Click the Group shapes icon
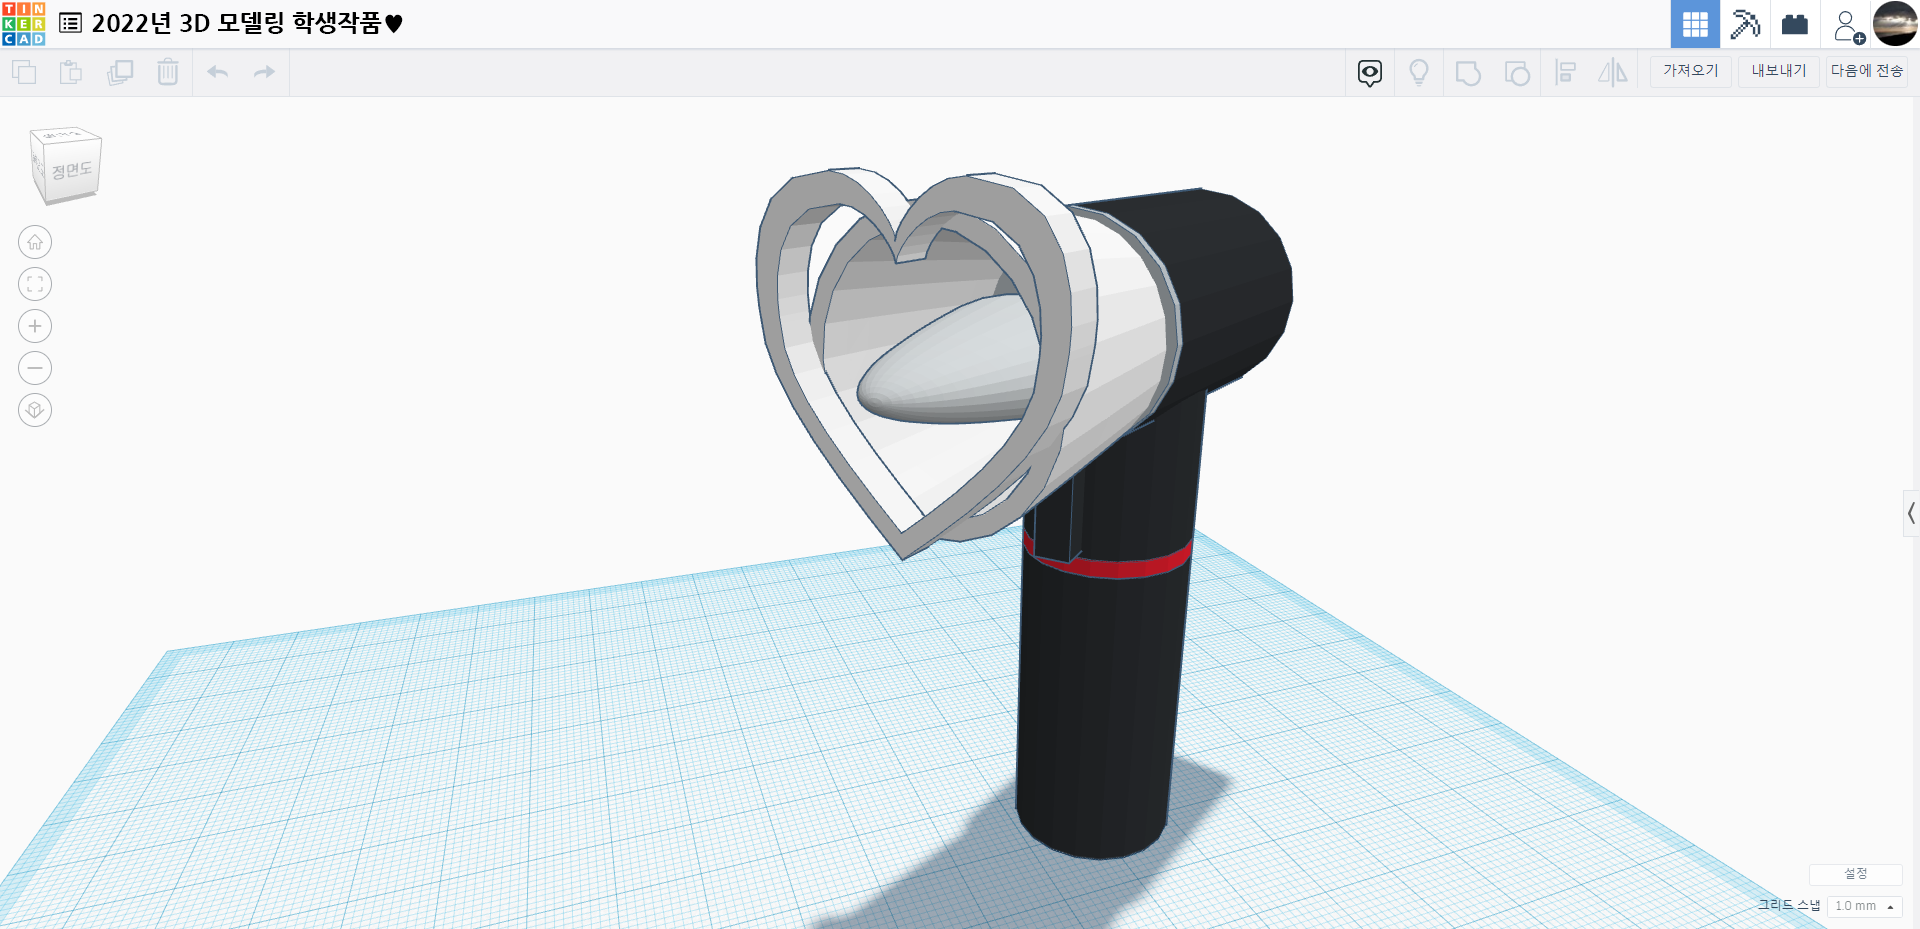The height and width of the screenshot is (929, 1920). click(x=1468, y=73)
